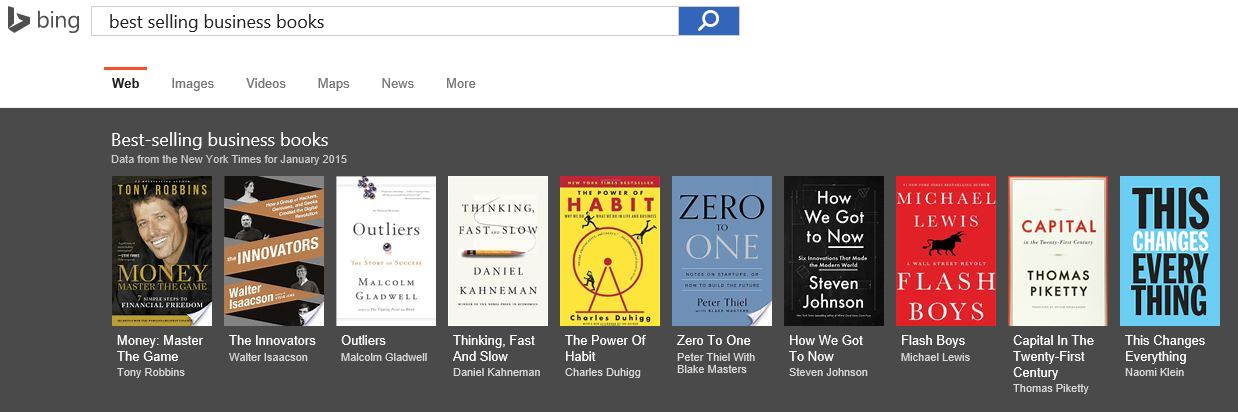Click inside the search query box
Viewport: 1238px width, 412px height.
coord(384,21)
